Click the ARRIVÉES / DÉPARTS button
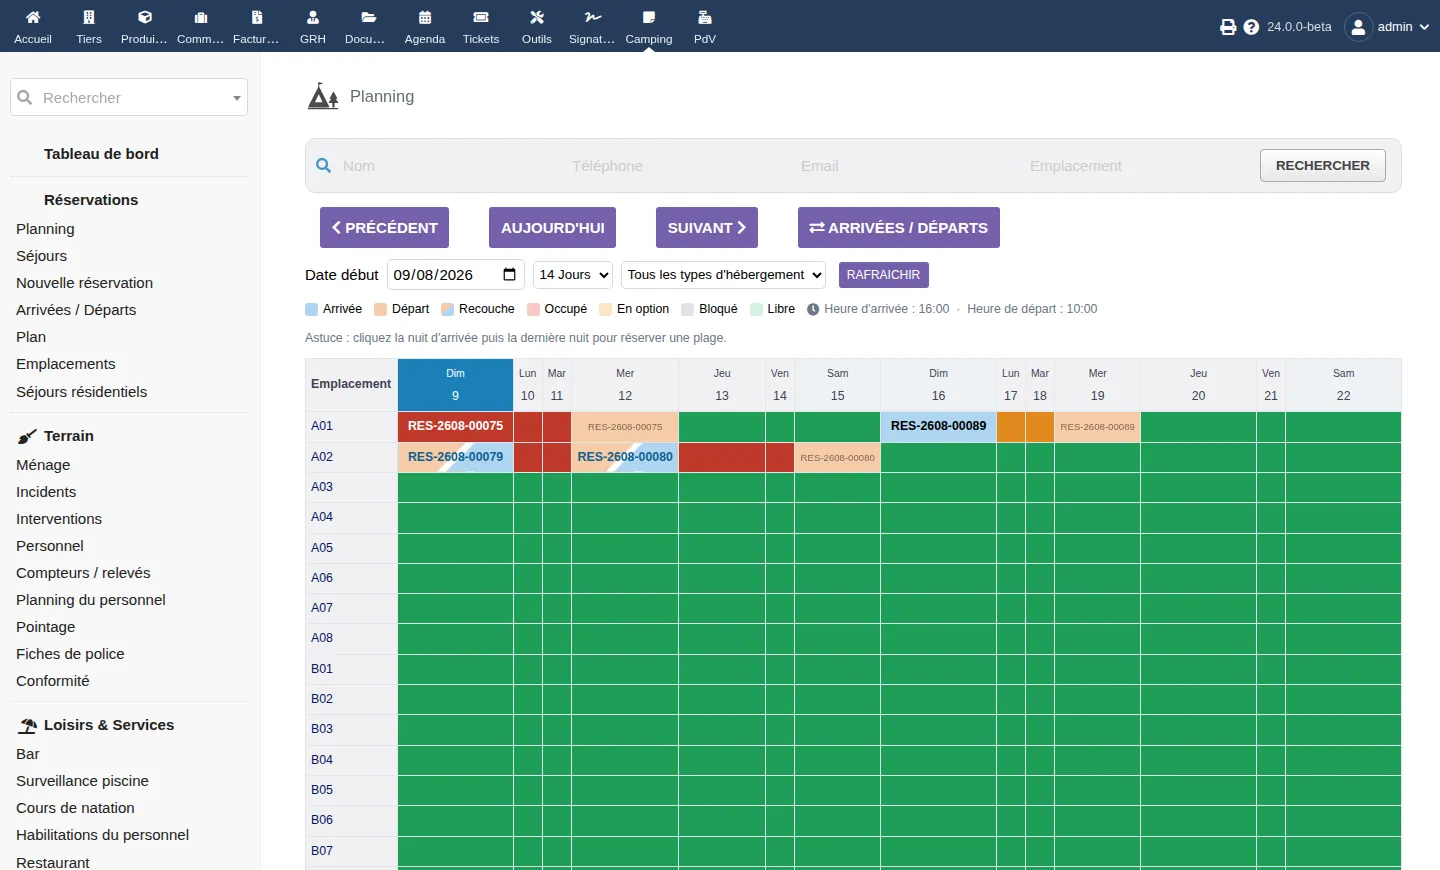Image resolution: width=1440 pixels, height=870 pixels. click(x=899, y=227)
